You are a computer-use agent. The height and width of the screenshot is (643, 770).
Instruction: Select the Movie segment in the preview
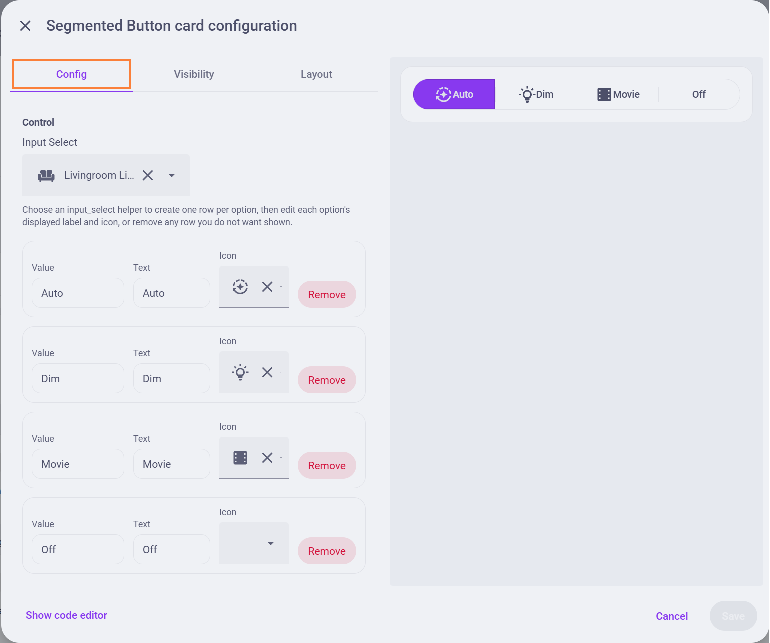point(618,94)
